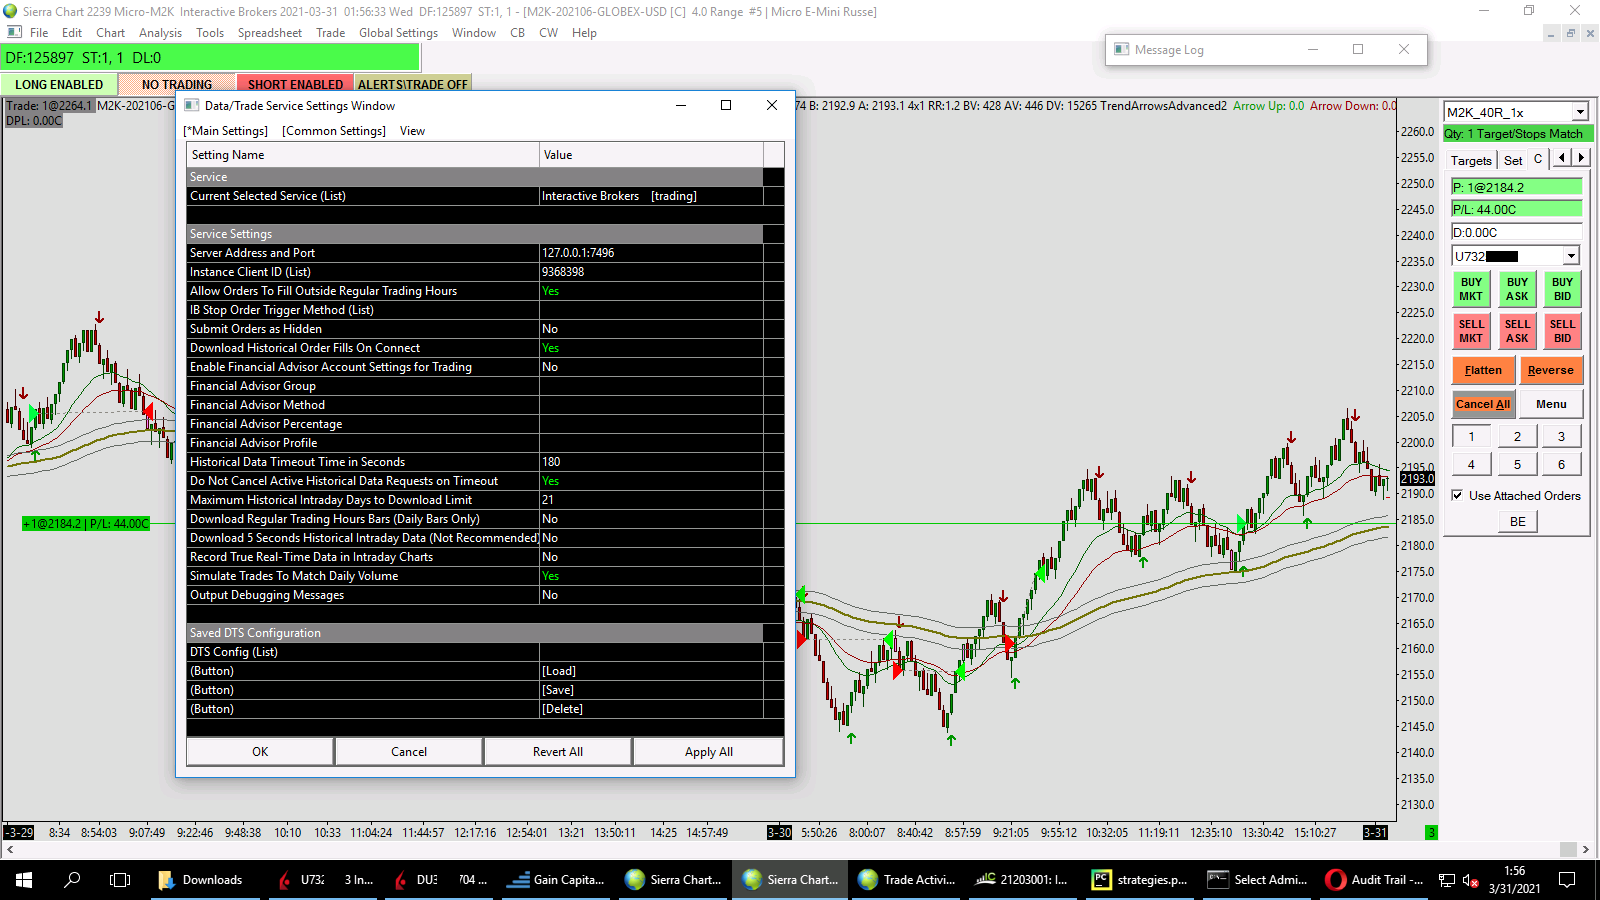Click settings window title bar icon
This screenshot has width=1600, height=900.
click(192, 105)
